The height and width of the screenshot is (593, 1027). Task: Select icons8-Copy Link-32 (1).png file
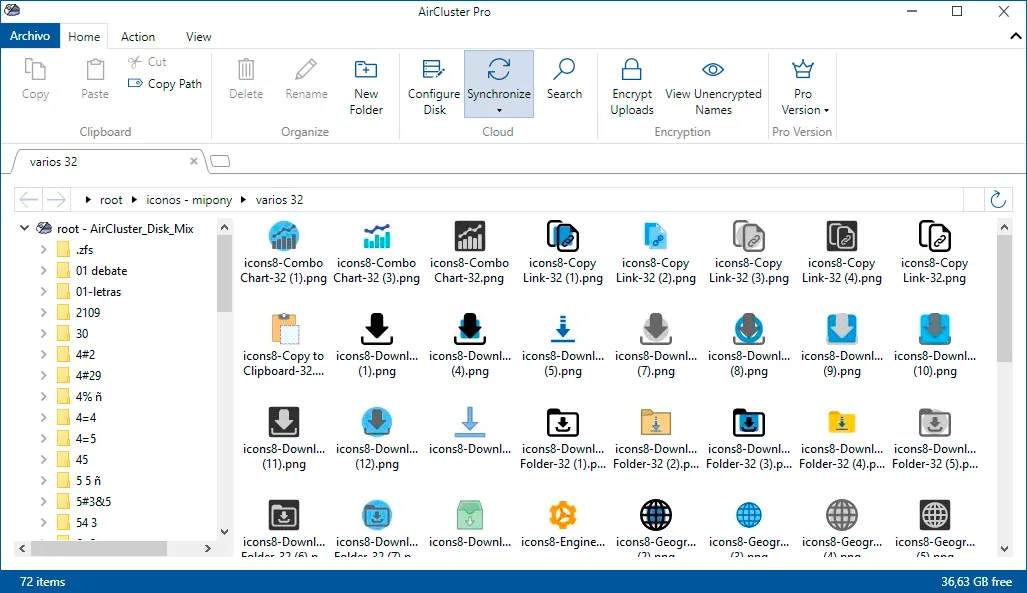pos(563,253)
